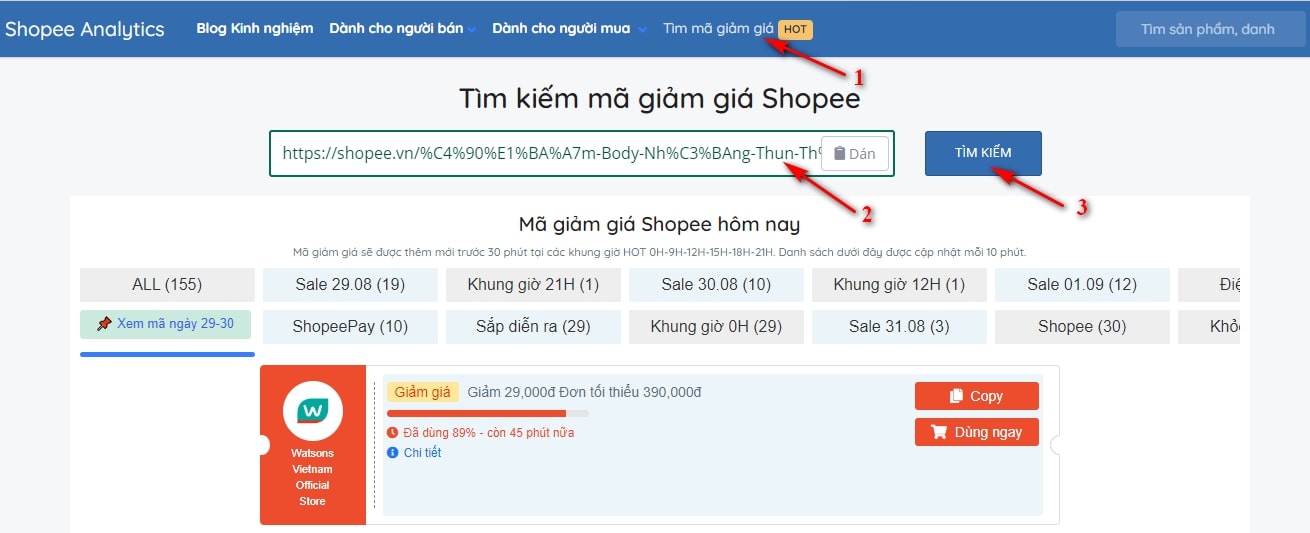Click the HOT badge in navigation

click(796, 29)
